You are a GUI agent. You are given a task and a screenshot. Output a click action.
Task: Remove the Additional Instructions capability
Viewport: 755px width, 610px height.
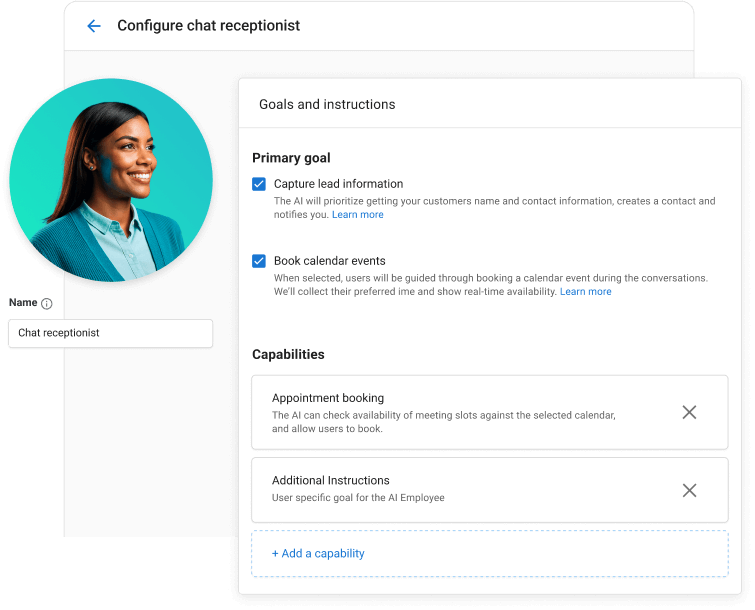click(x=689, y=490)
